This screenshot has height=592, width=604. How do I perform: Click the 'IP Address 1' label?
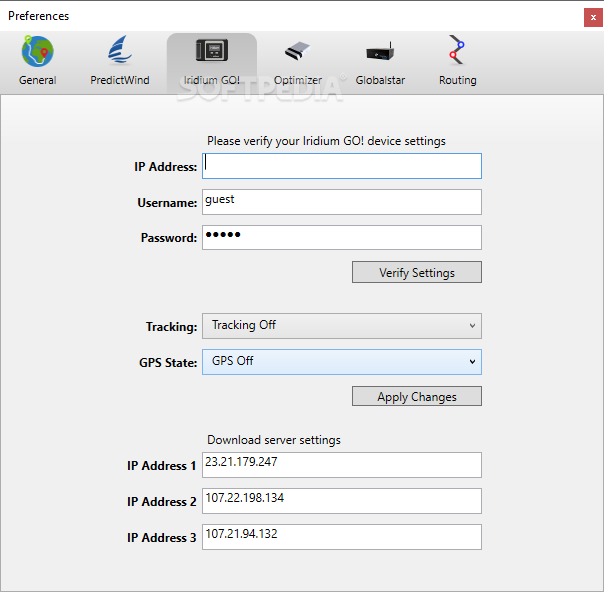(161, 466)
